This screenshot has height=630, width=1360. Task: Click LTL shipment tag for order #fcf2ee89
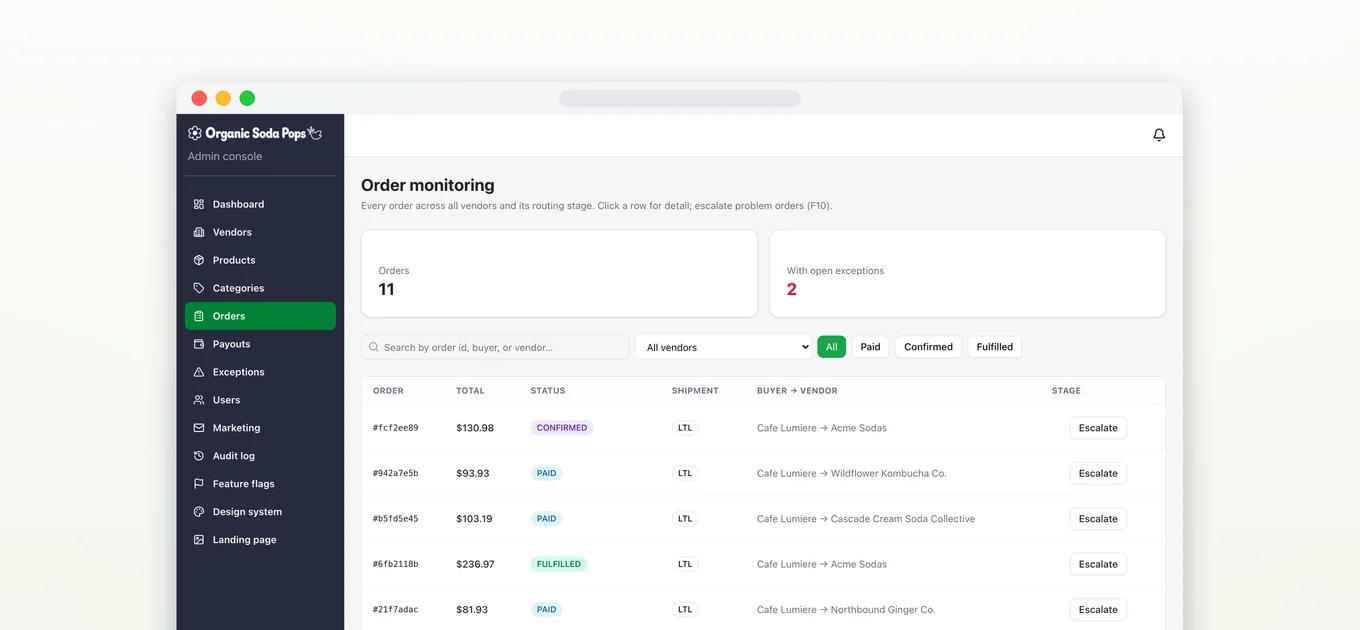point(685,428)
